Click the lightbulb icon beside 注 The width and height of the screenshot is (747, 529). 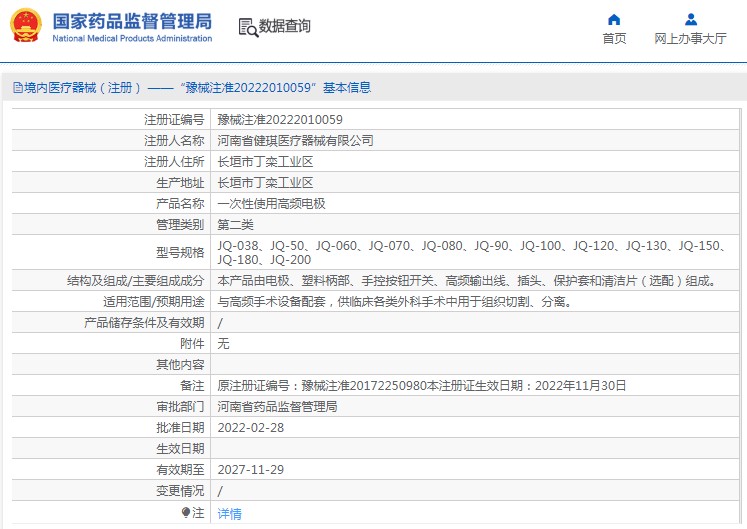tap(185, 512)
